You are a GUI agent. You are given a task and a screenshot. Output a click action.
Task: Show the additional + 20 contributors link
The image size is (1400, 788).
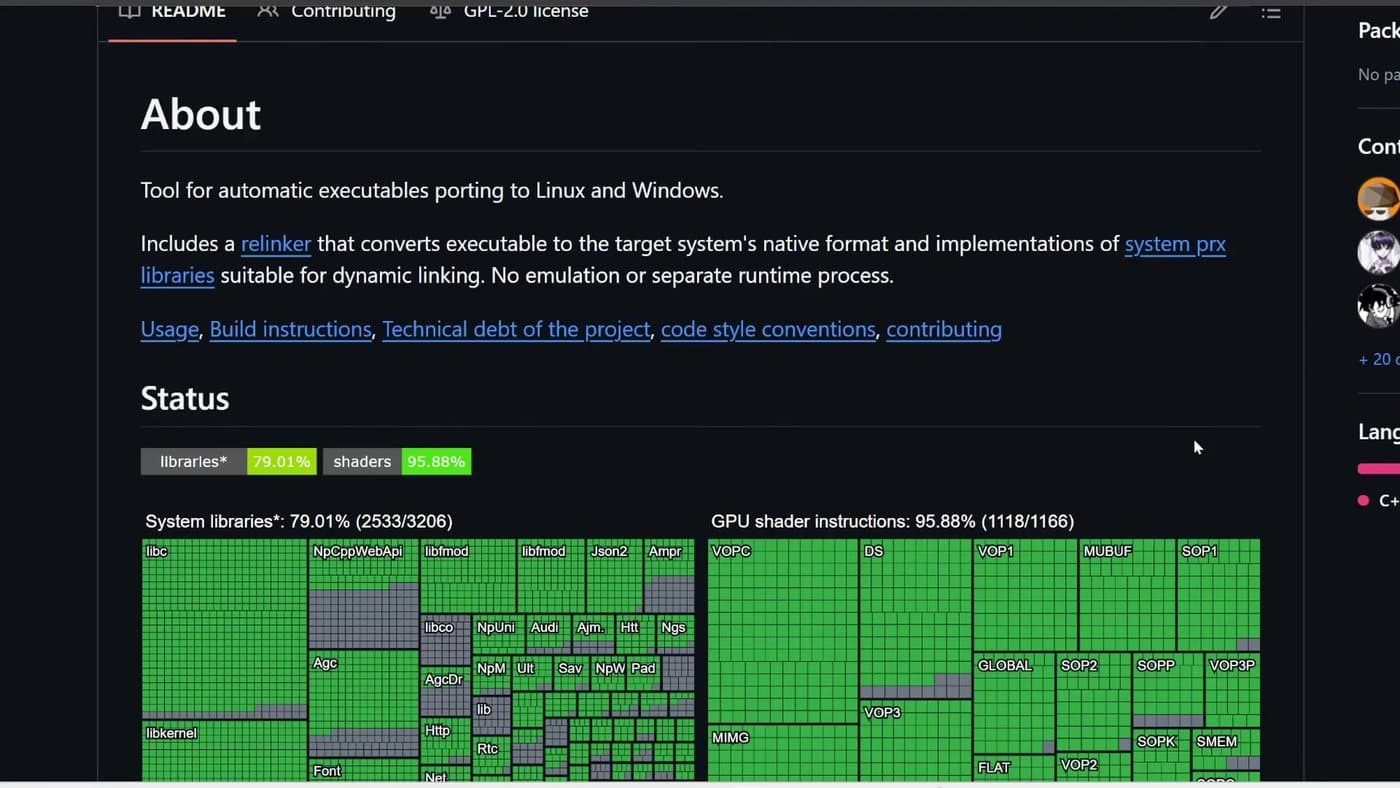pyautogui.click(x=1378, y=359)
